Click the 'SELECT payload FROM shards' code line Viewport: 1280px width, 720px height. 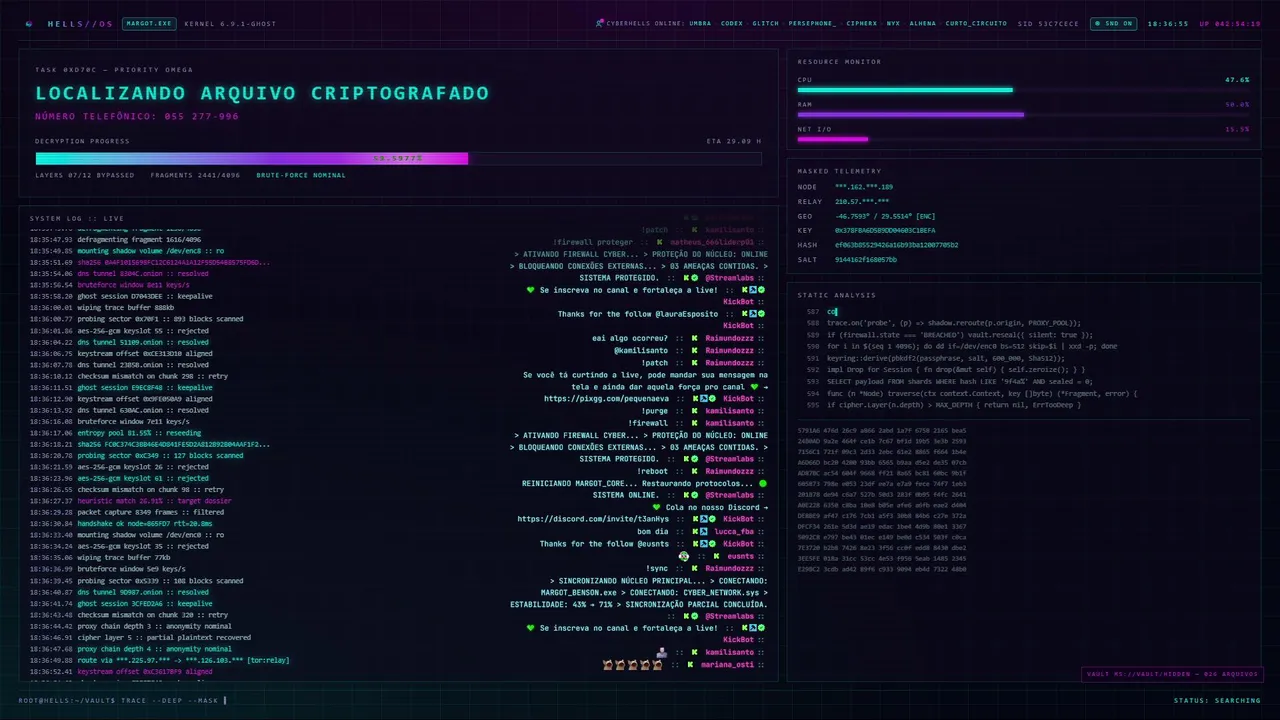pyautogui.click(x=960, y=381)
